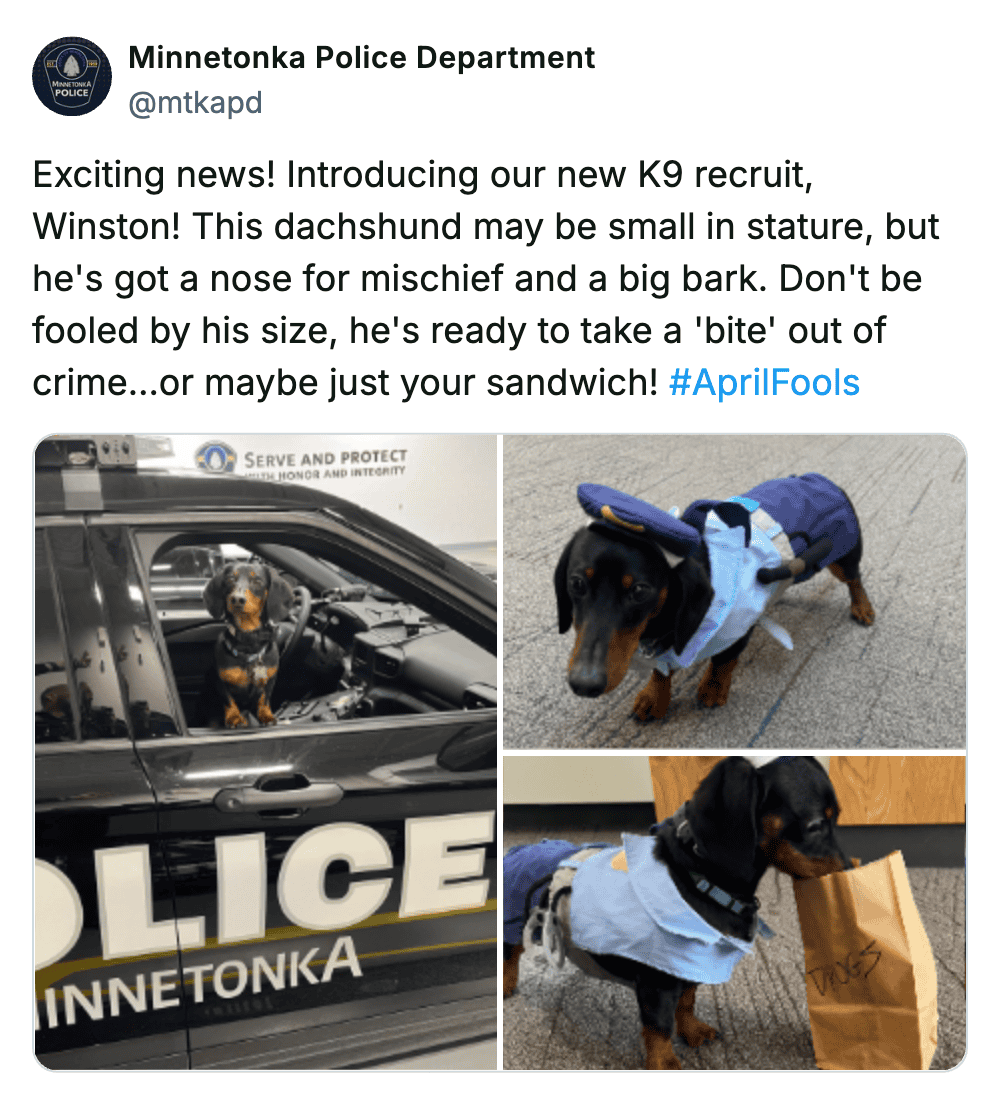The width and height of the screenshot is (996, 1102).
Task: Open photo of dachshund wearing police hat
Action: [735, 592]
